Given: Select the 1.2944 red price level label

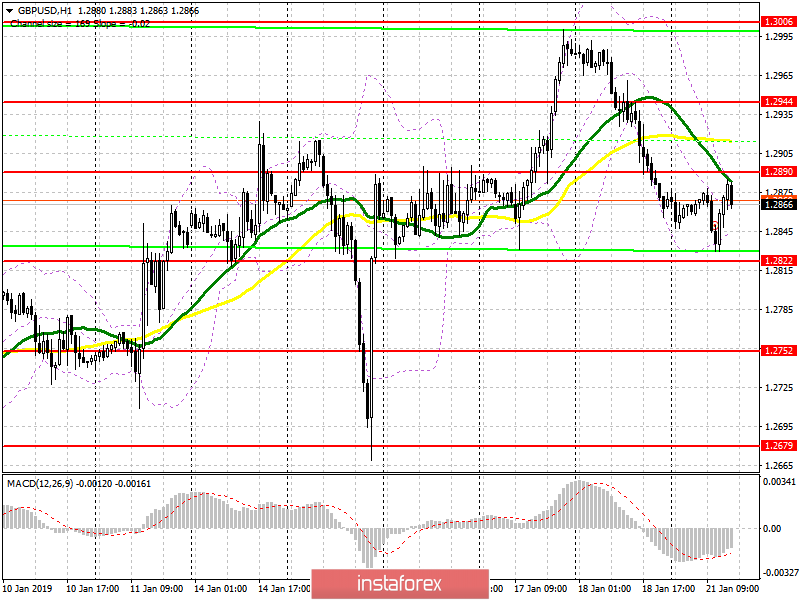Looking at the screenshot, I should tap(779, 102).
